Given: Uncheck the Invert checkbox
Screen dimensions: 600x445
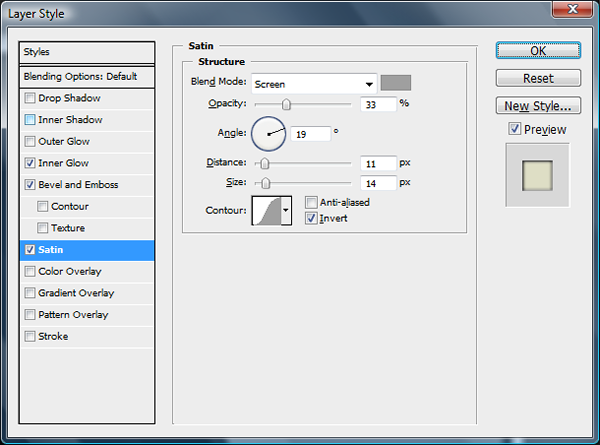Looking at the screenshot, I should [312, 217].
